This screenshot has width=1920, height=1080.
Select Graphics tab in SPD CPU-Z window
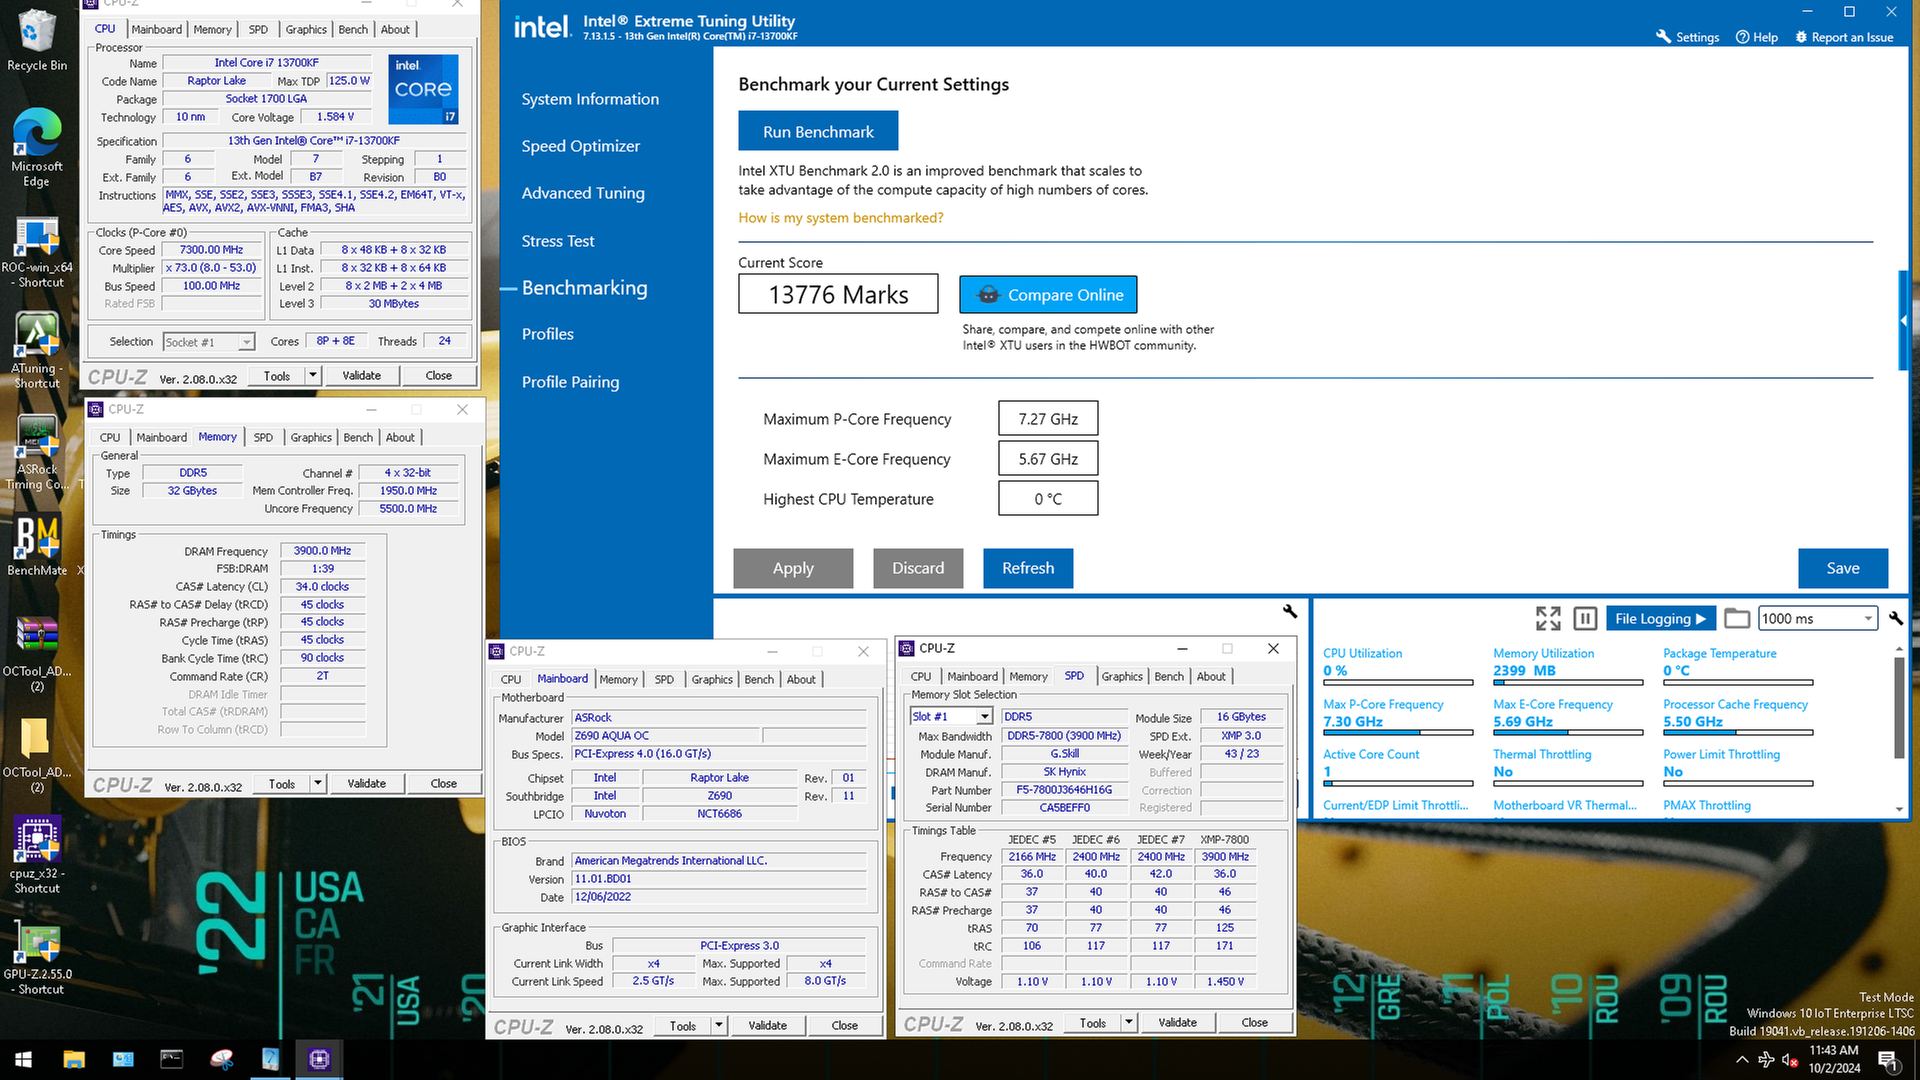(x=1122, y=677)
